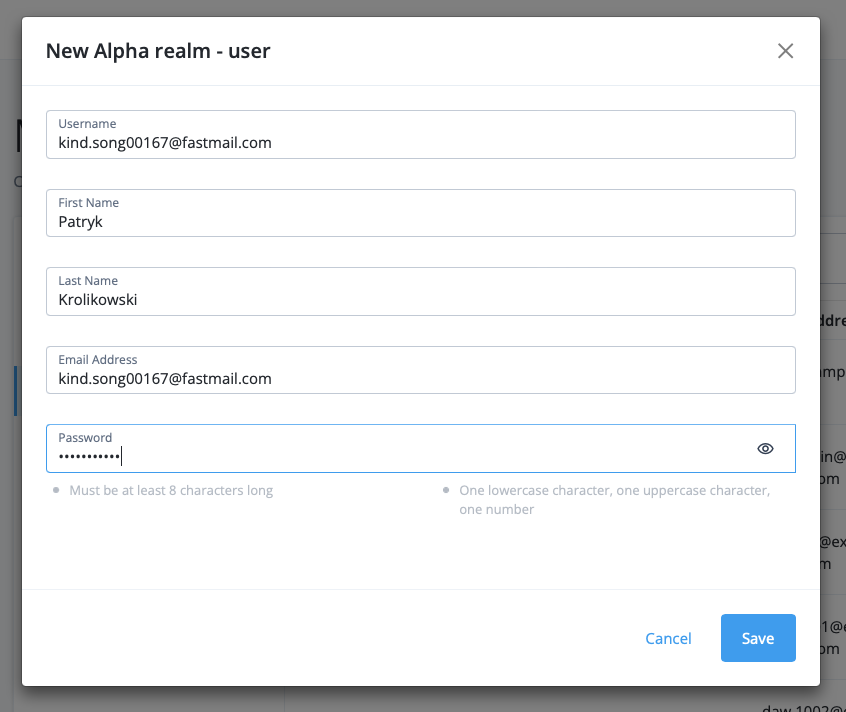This screenshot has height=712, width=846.
Task: Click the Username floating label
Action: pos(87,124)
